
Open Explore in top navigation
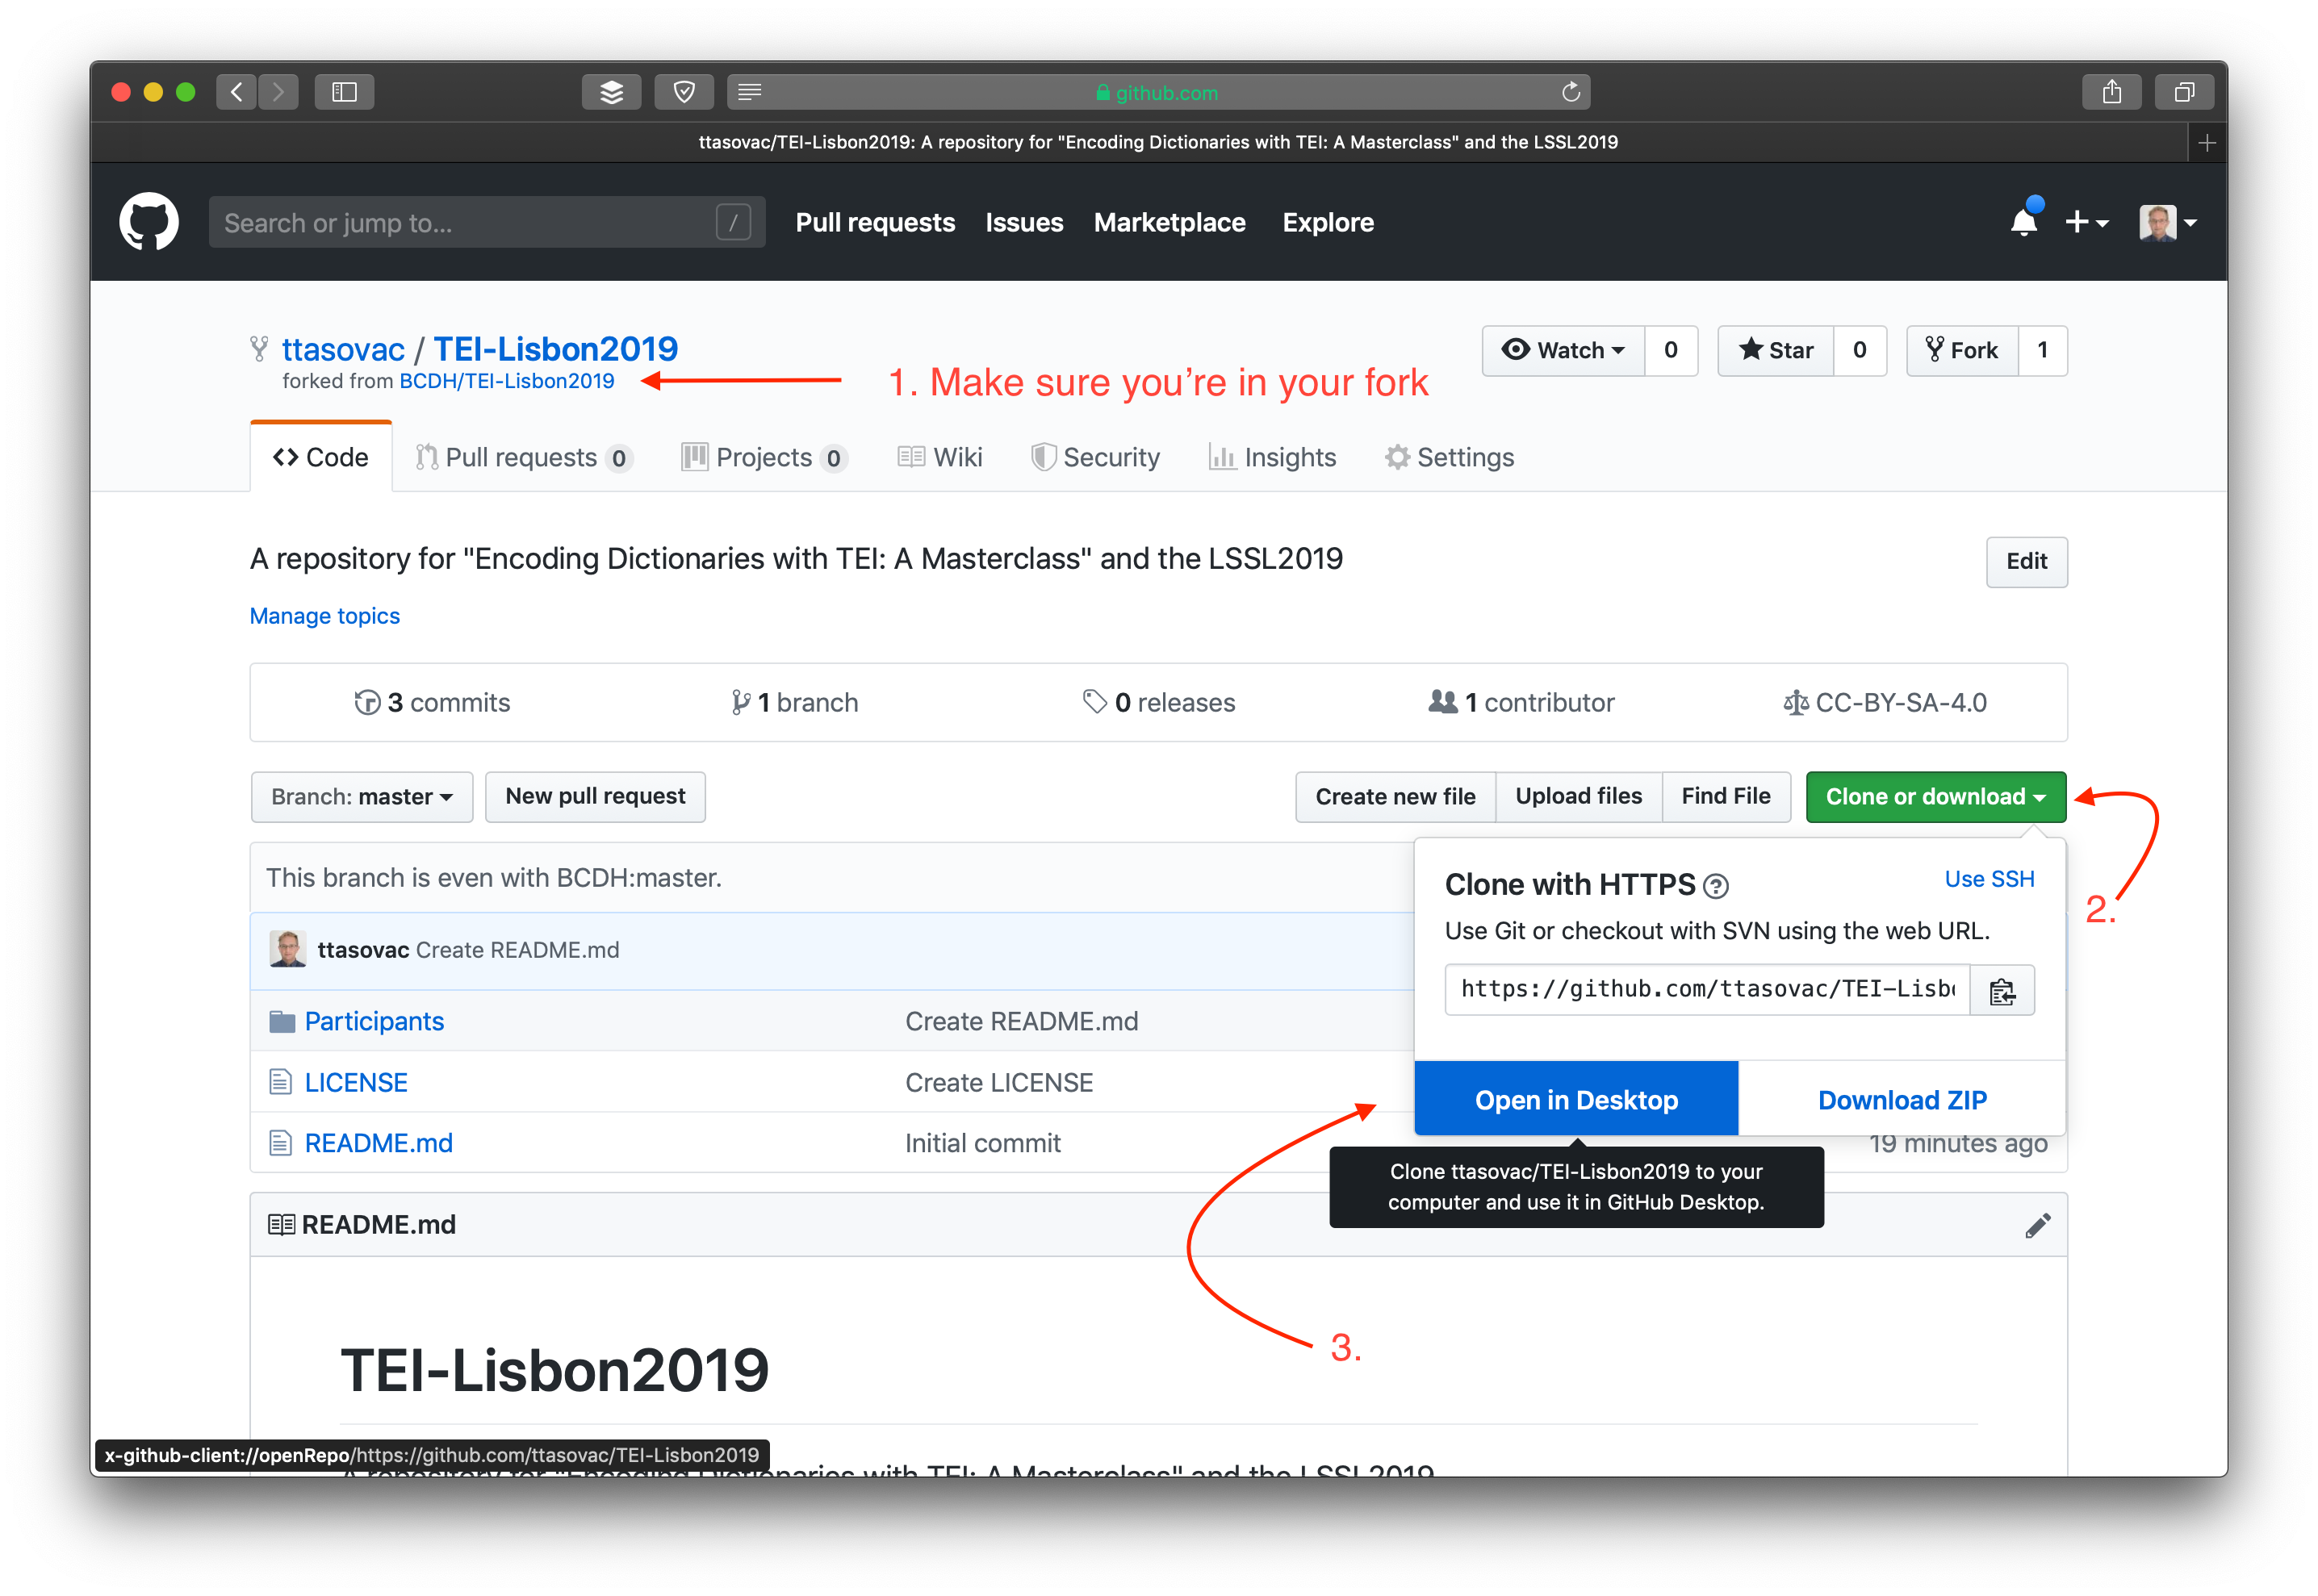point(1328,222)
